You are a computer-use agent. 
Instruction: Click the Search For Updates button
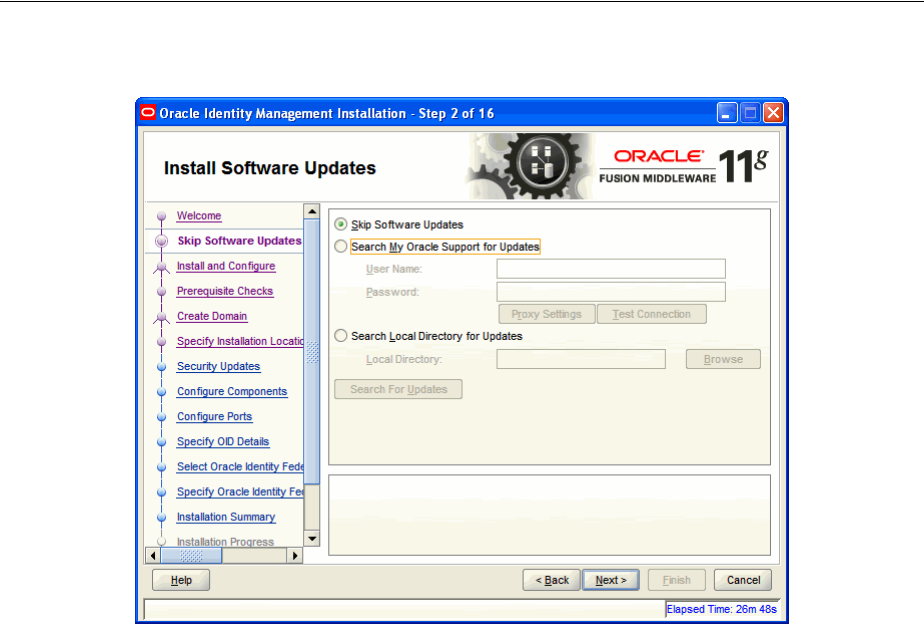point(398,389)
